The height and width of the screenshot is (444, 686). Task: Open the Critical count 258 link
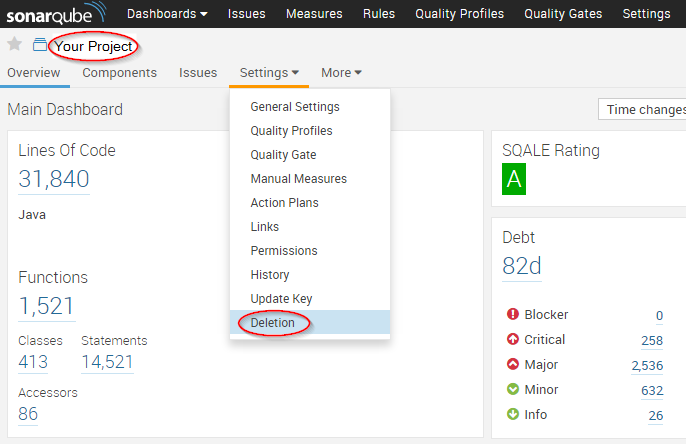pyautogui.click(x=652, y=340)
